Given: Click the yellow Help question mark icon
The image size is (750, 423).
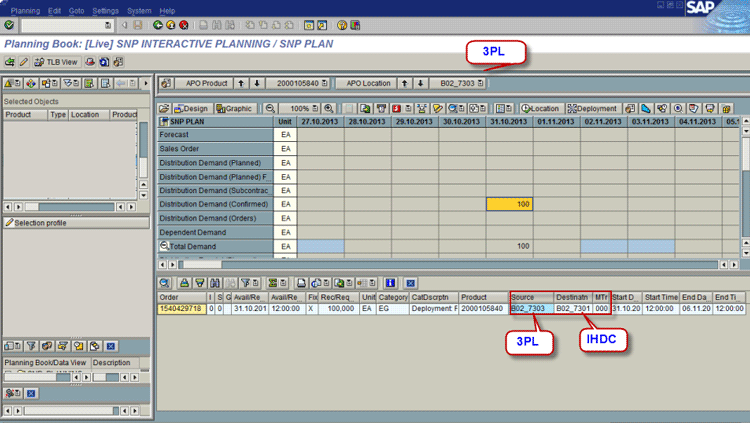Looking at the screenshot, I should click(342, 25).
